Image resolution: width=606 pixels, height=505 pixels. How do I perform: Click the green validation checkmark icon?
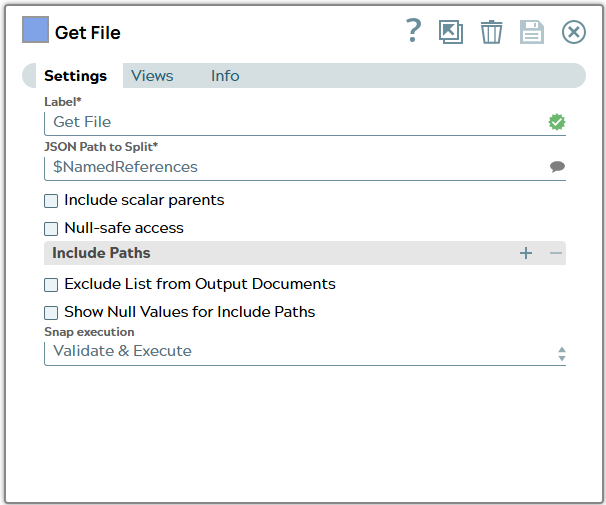(557, 122)
